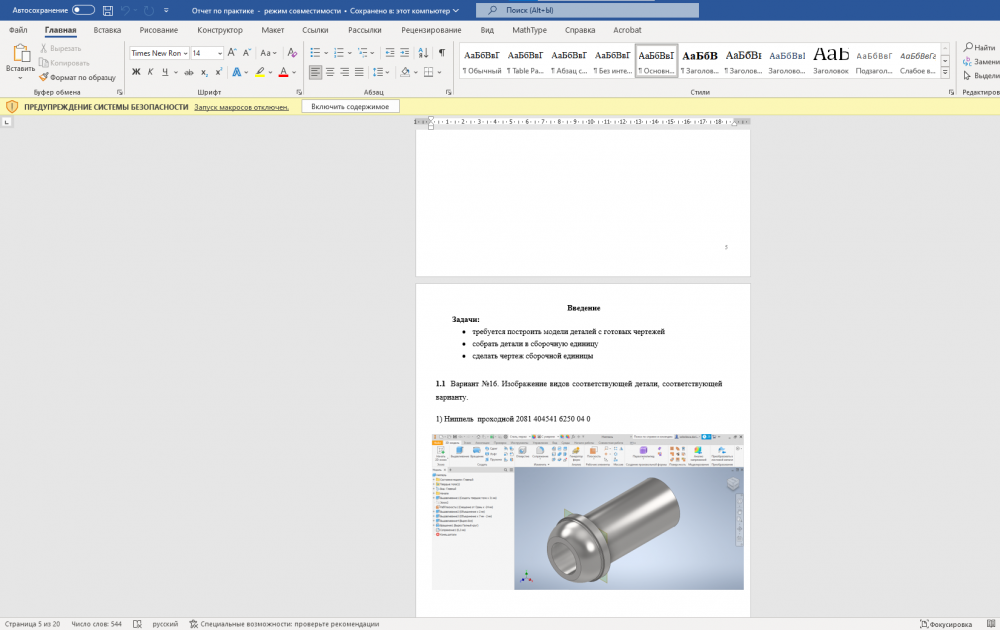Open the font size dropdown

click(x=219, y=53)
